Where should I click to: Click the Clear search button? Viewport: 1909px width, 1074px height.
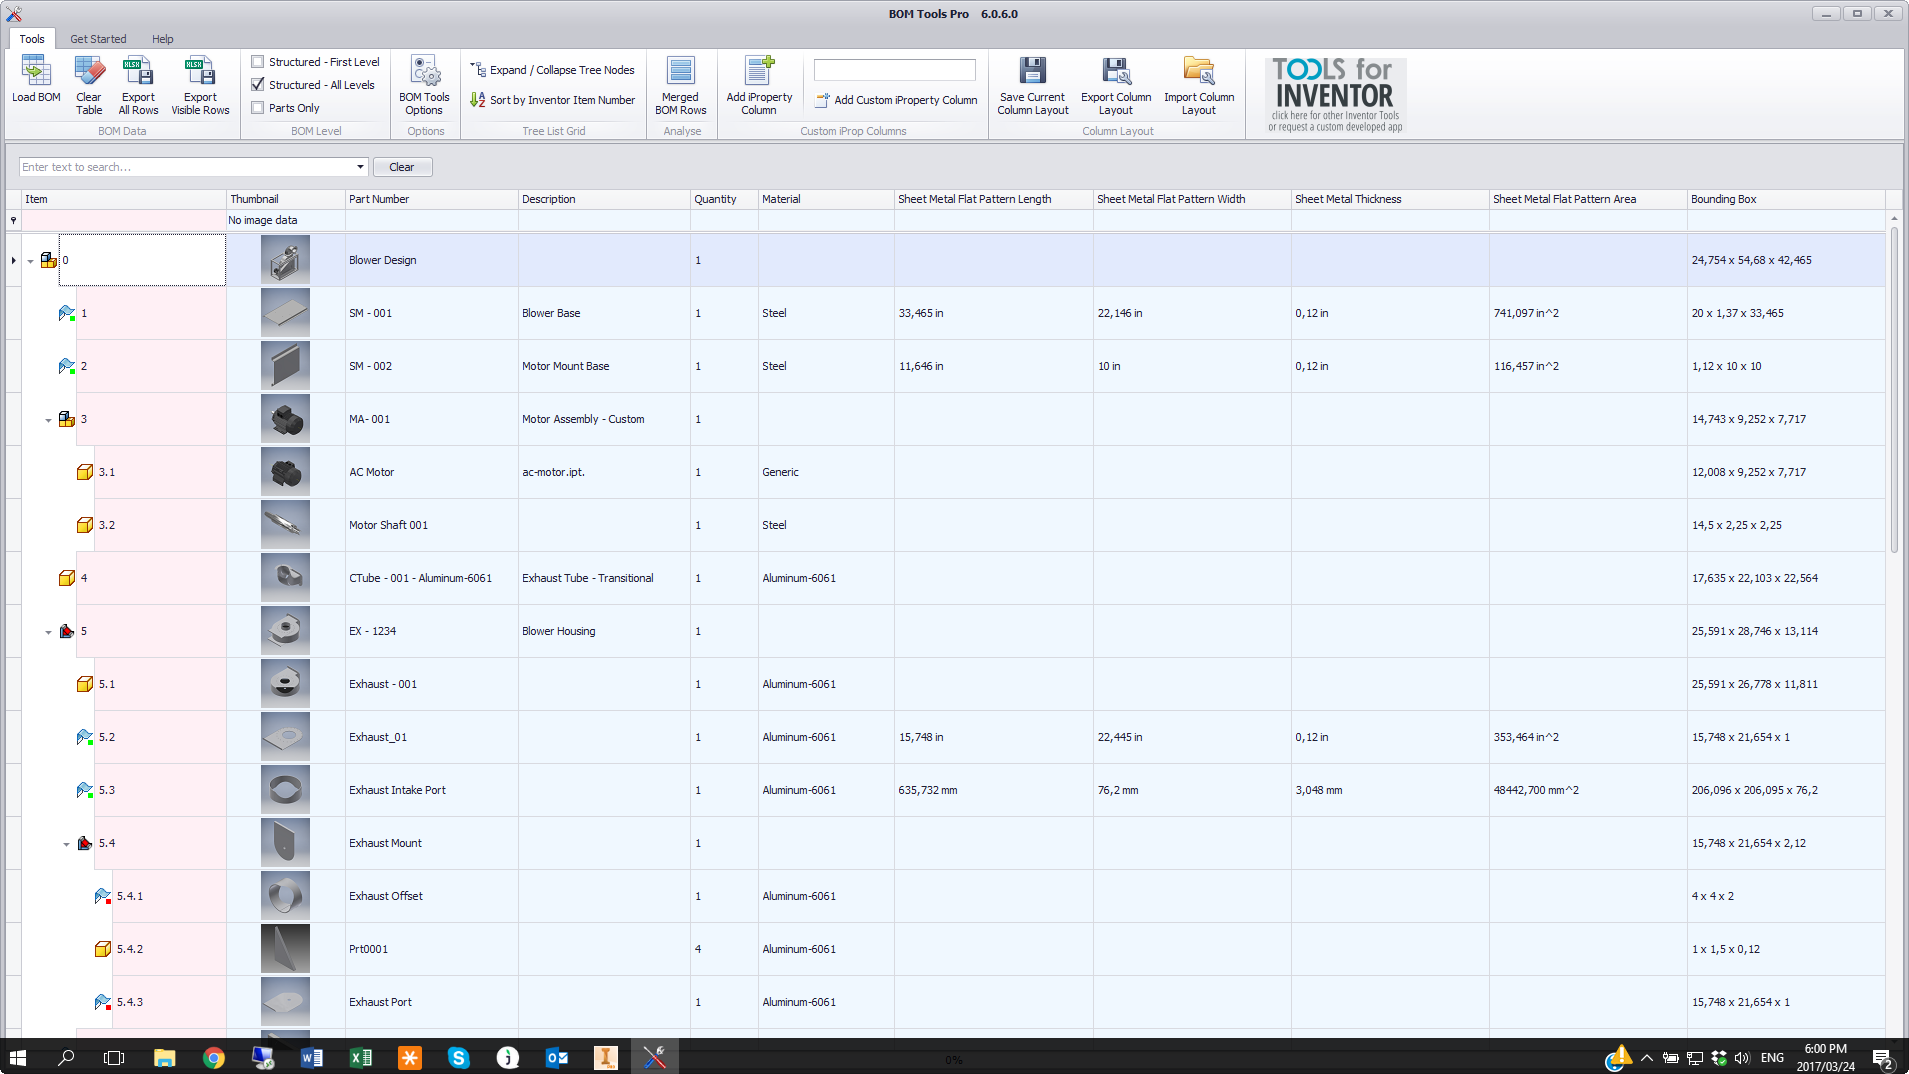402,167
